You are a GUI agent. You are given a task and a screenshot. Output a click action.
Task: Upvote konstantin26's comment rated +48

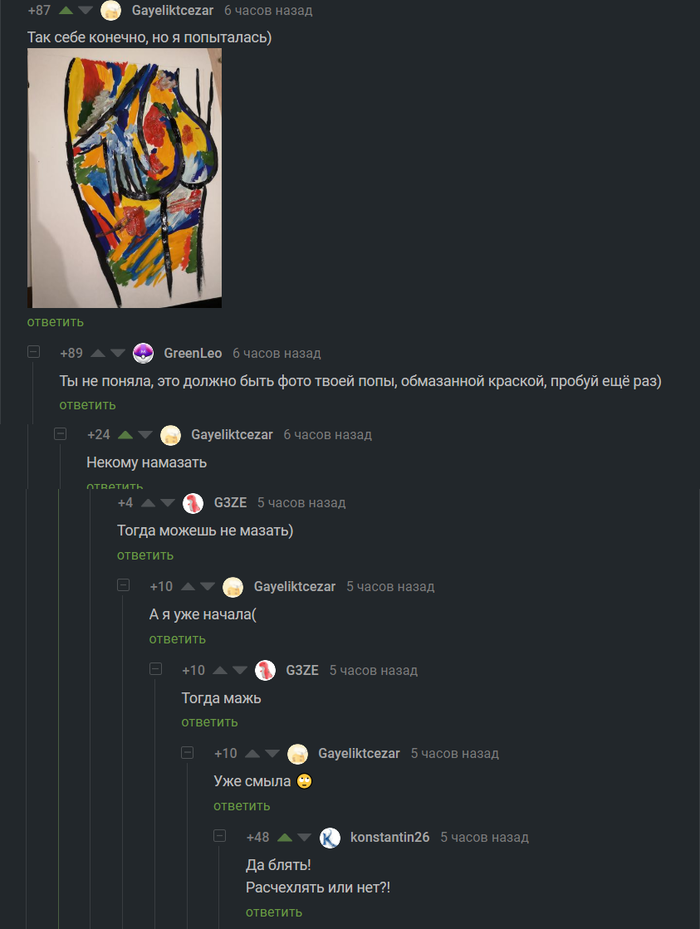coord(285,837)
